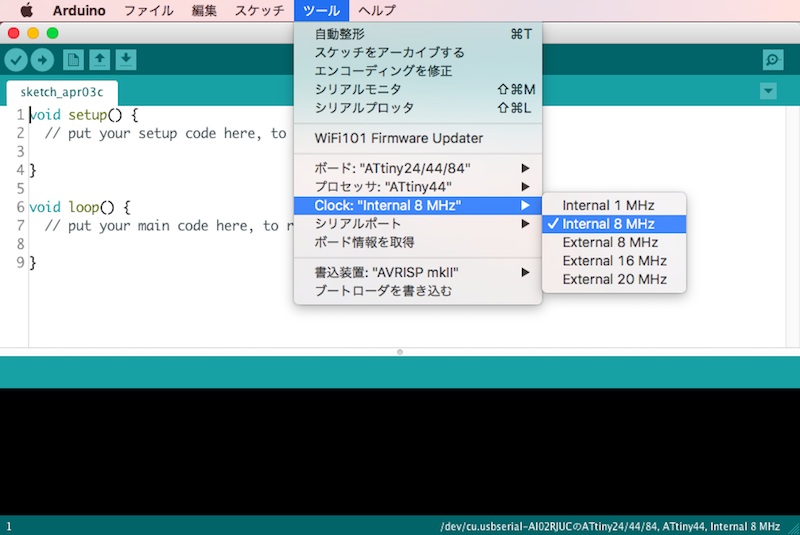
Task: Create a new sketch with the New icon
Action: 73,60
